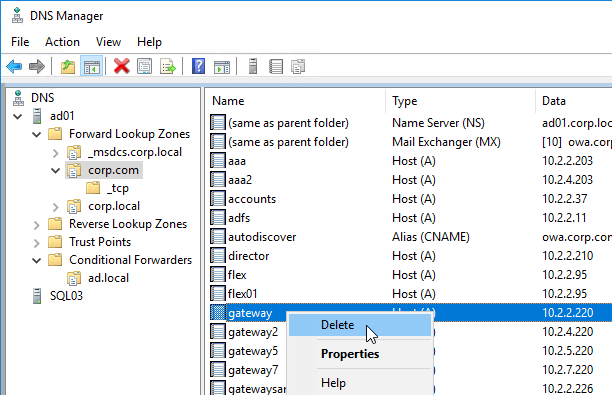Select the Trust Points tree item
The width and height of the screenshot is (612, 395).
100,242
